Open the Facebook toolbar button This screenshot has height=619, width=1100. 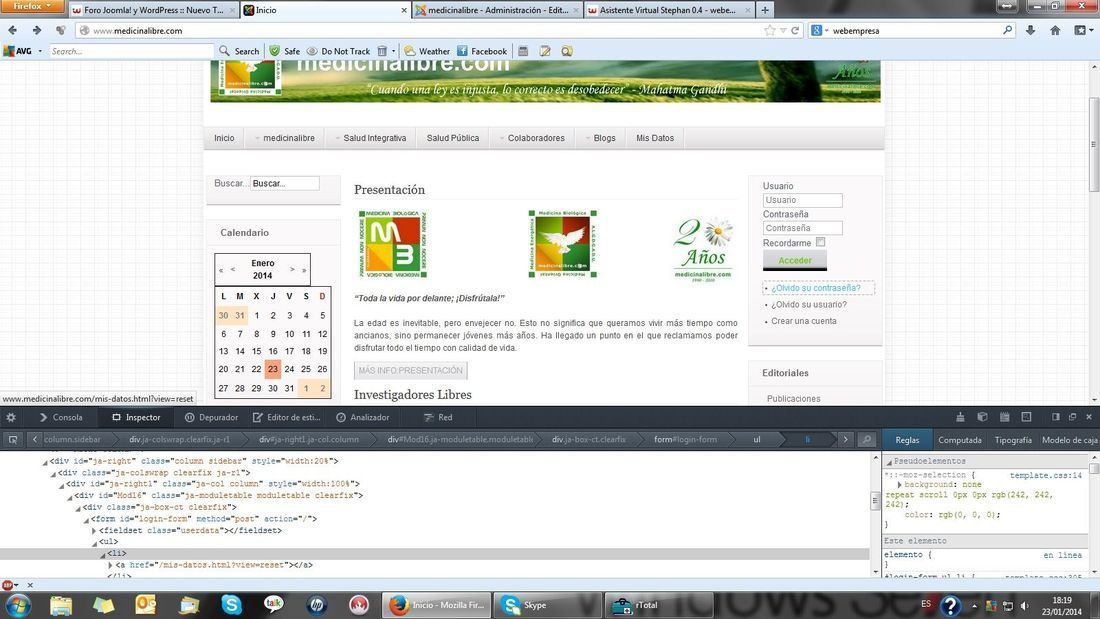tap(482, 51)
